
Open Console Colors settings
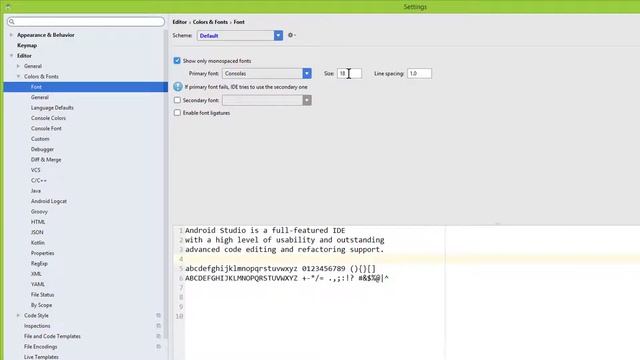[48, 118]
